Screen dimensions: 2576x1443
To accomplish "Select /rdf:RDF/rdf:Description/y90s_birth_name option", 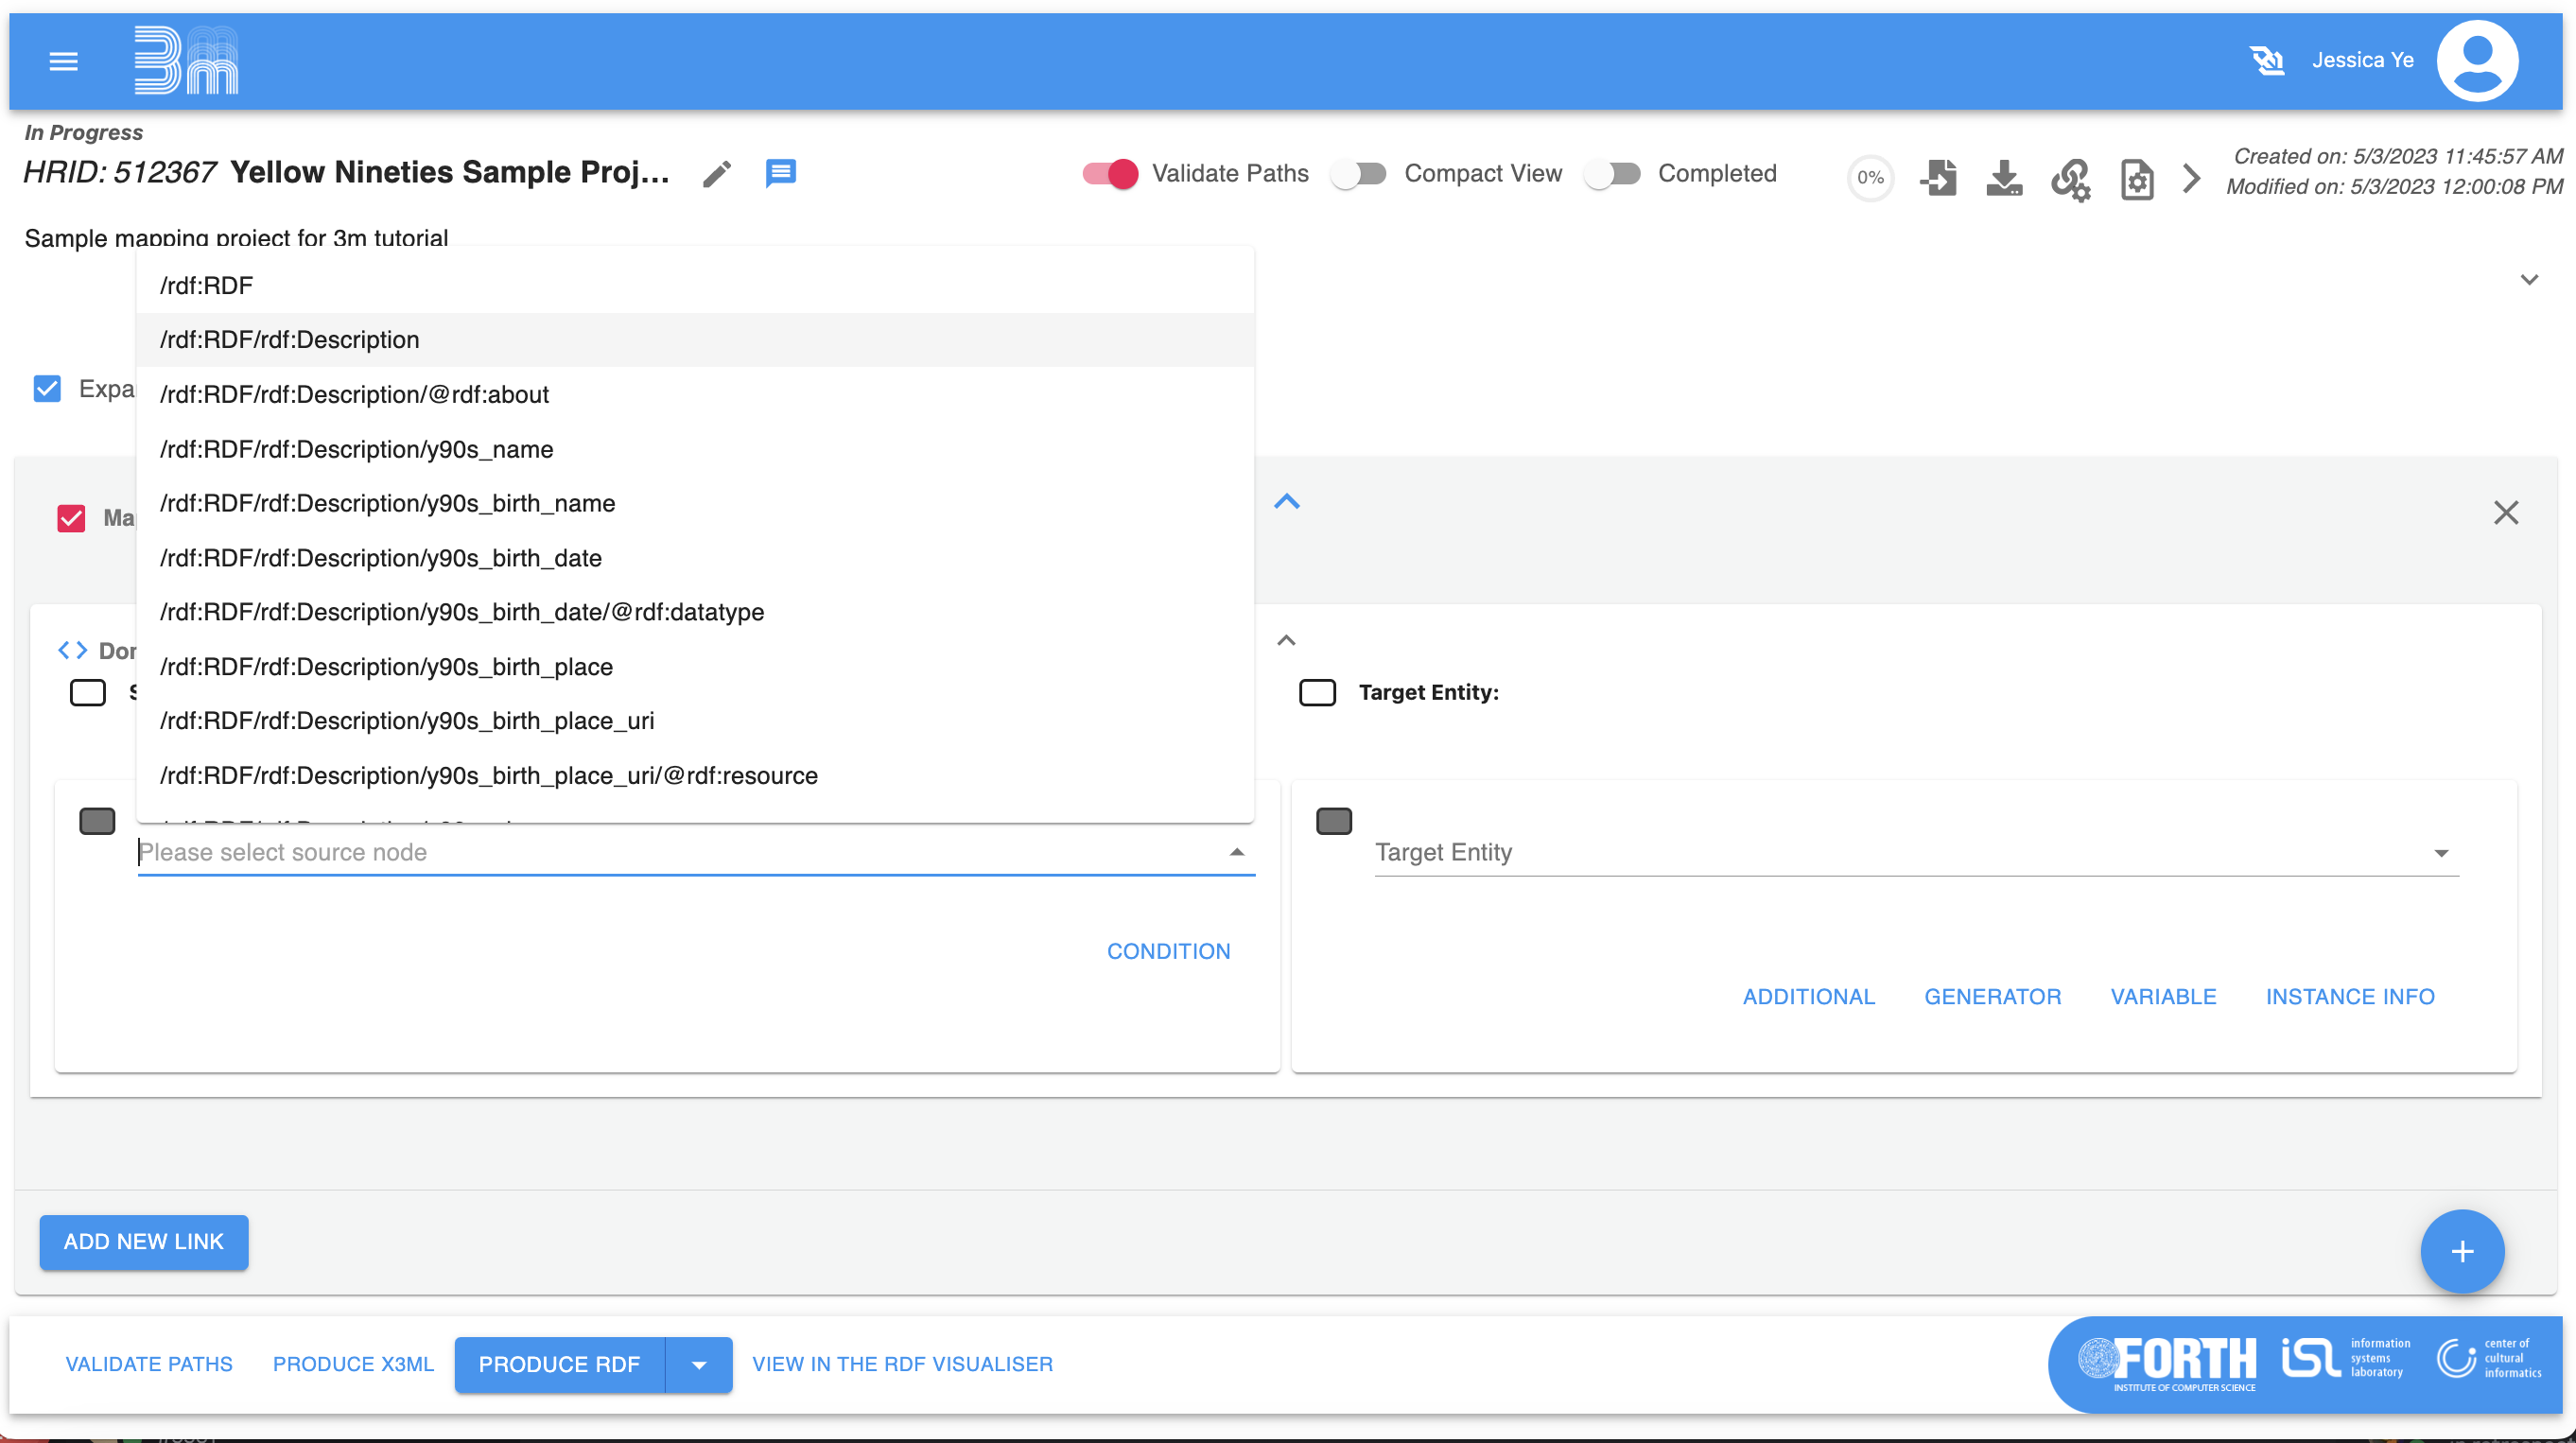I will (x=387, y=503).
